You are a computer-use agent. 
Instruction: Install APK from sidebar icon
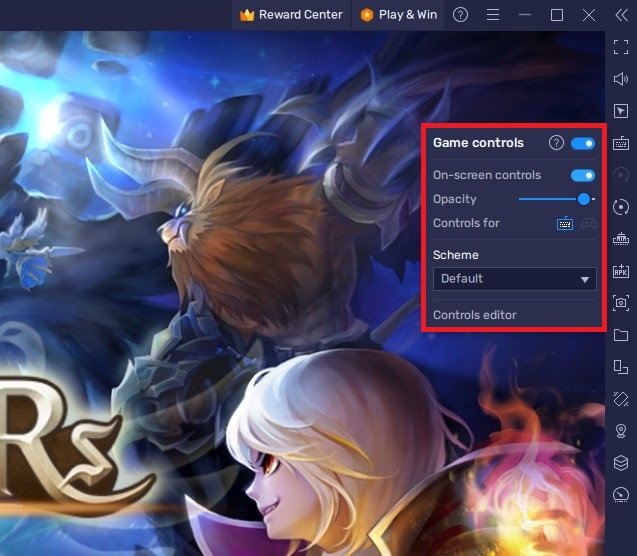tap(621, 271)
